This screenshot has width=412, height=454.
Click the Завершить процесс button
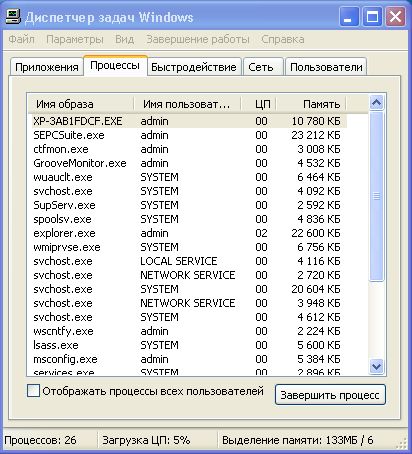pos(330,395)
